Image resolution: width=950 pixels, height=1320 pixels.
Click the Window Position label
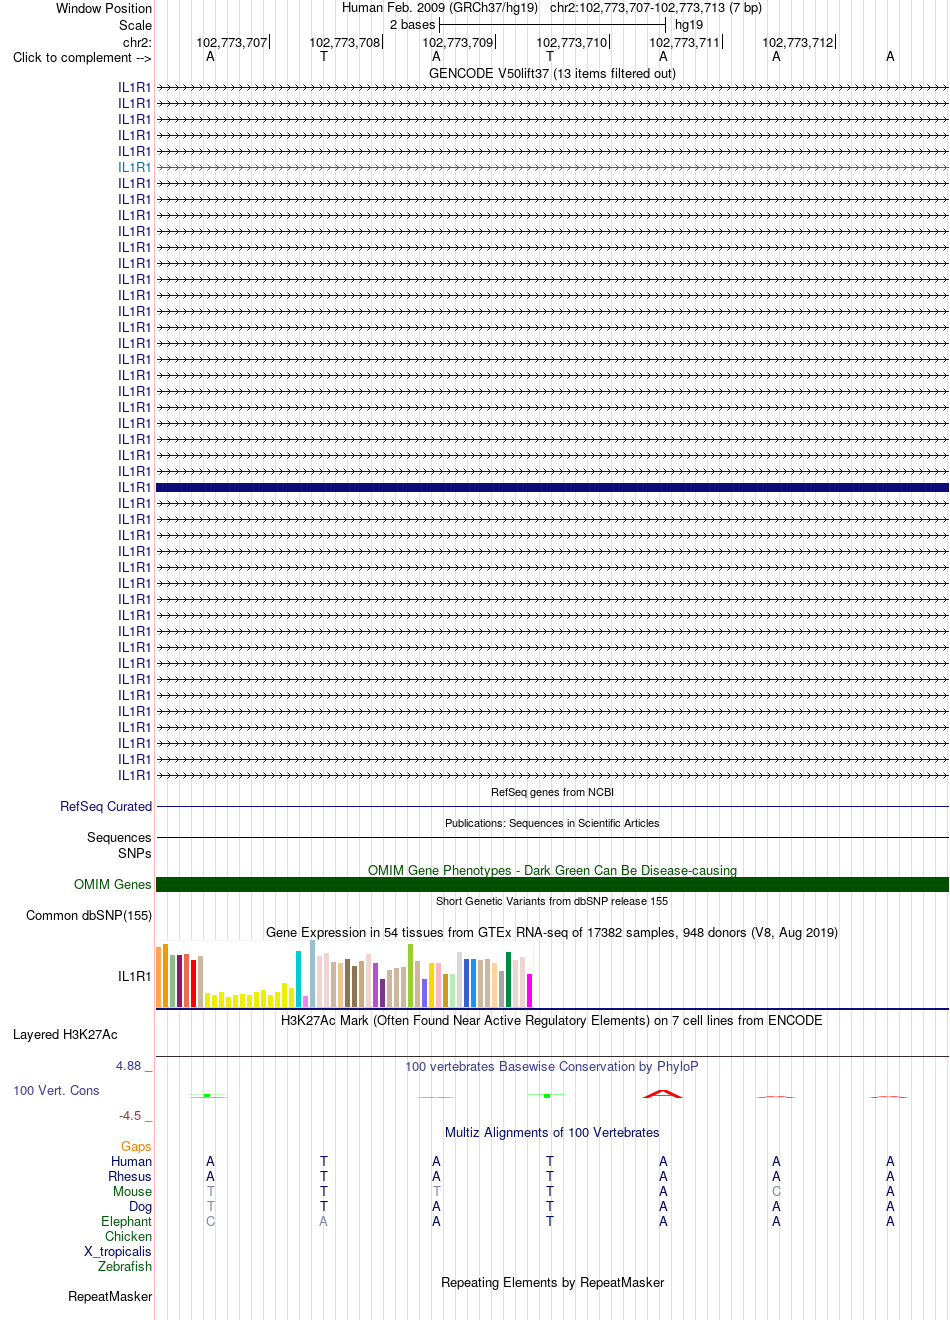104,8
